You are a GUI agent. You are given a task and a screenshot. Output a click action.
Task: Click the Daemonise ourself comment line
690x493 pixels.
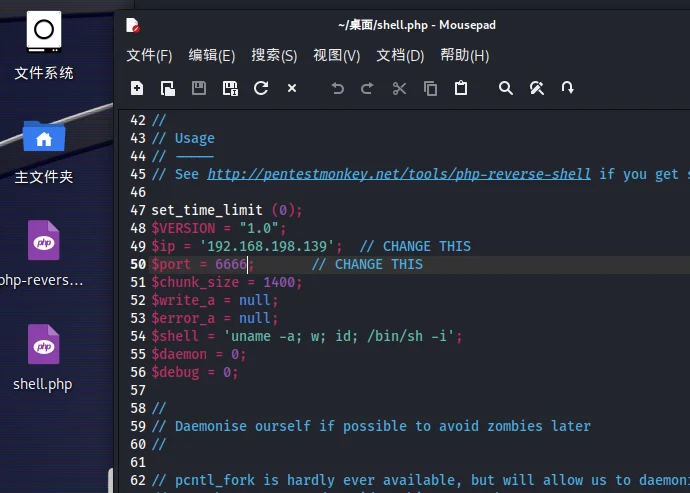[x=371, y=426]
